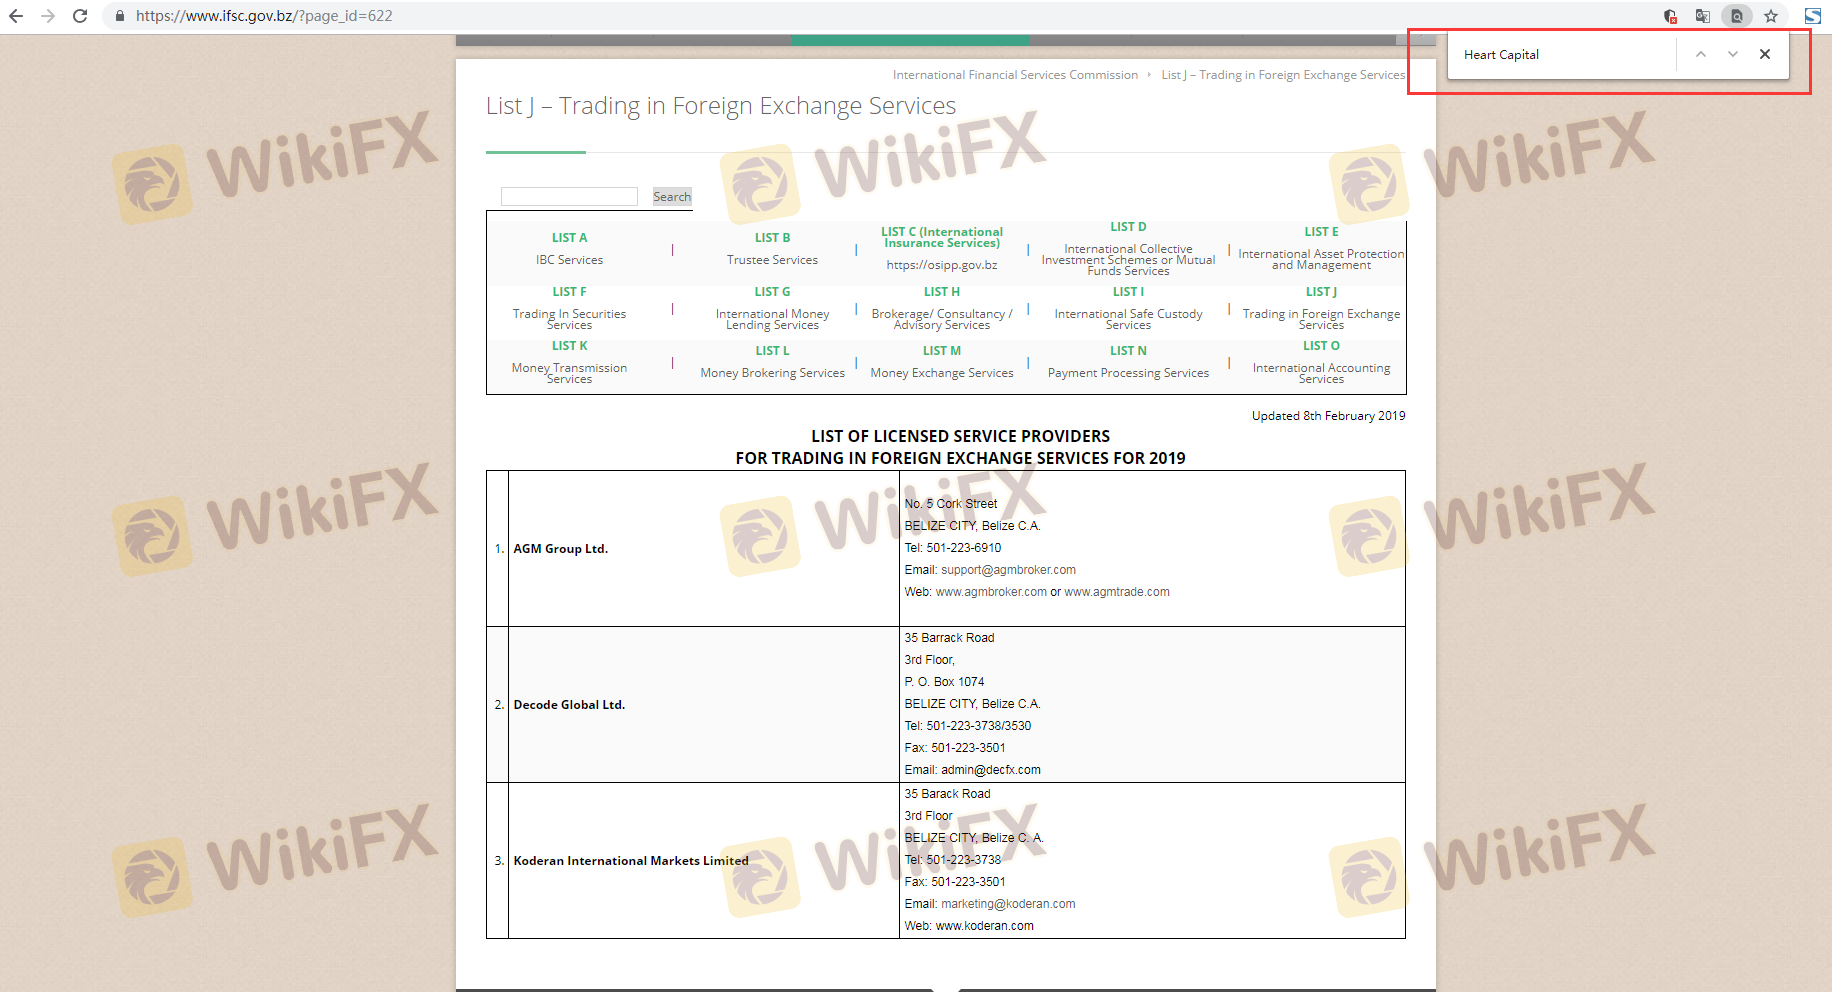The image size is (1832, 992).
Task: Click the padlock site security icon
Action: pyautogui.click(x=120, y=16)
